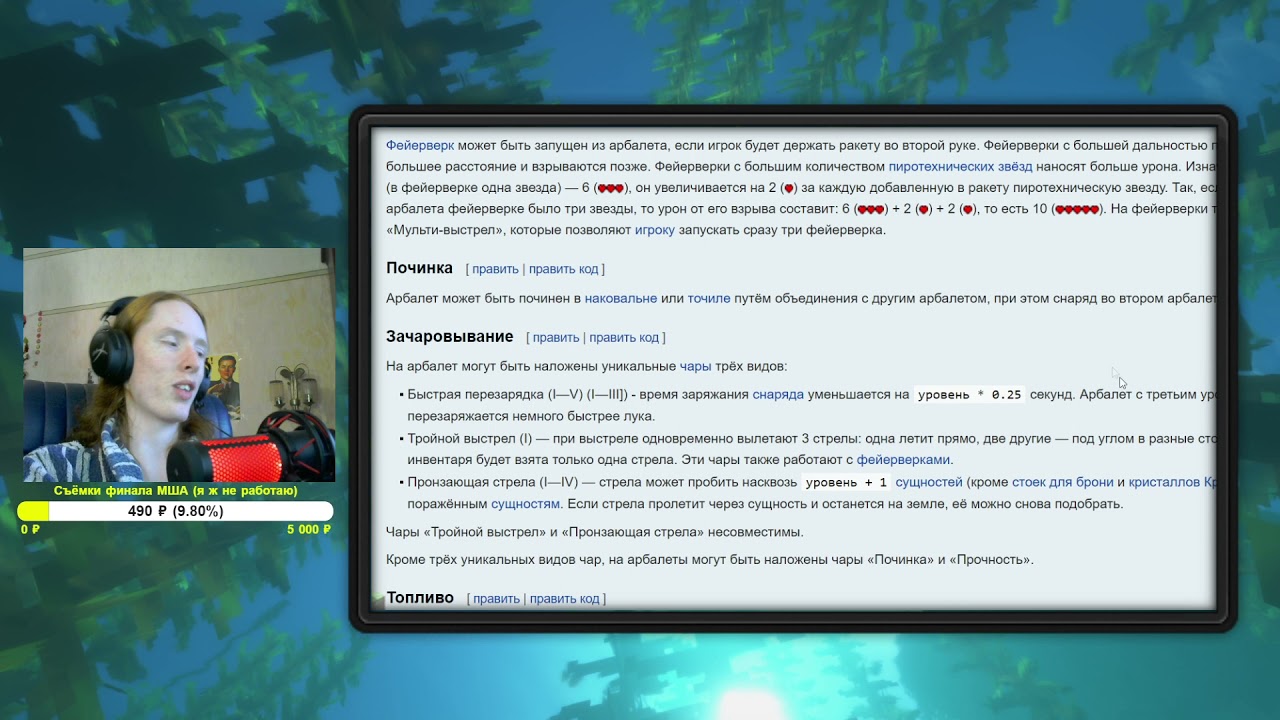Open the наковальне link
Viewport: 1280px width, 720px height.
(621, 298)
